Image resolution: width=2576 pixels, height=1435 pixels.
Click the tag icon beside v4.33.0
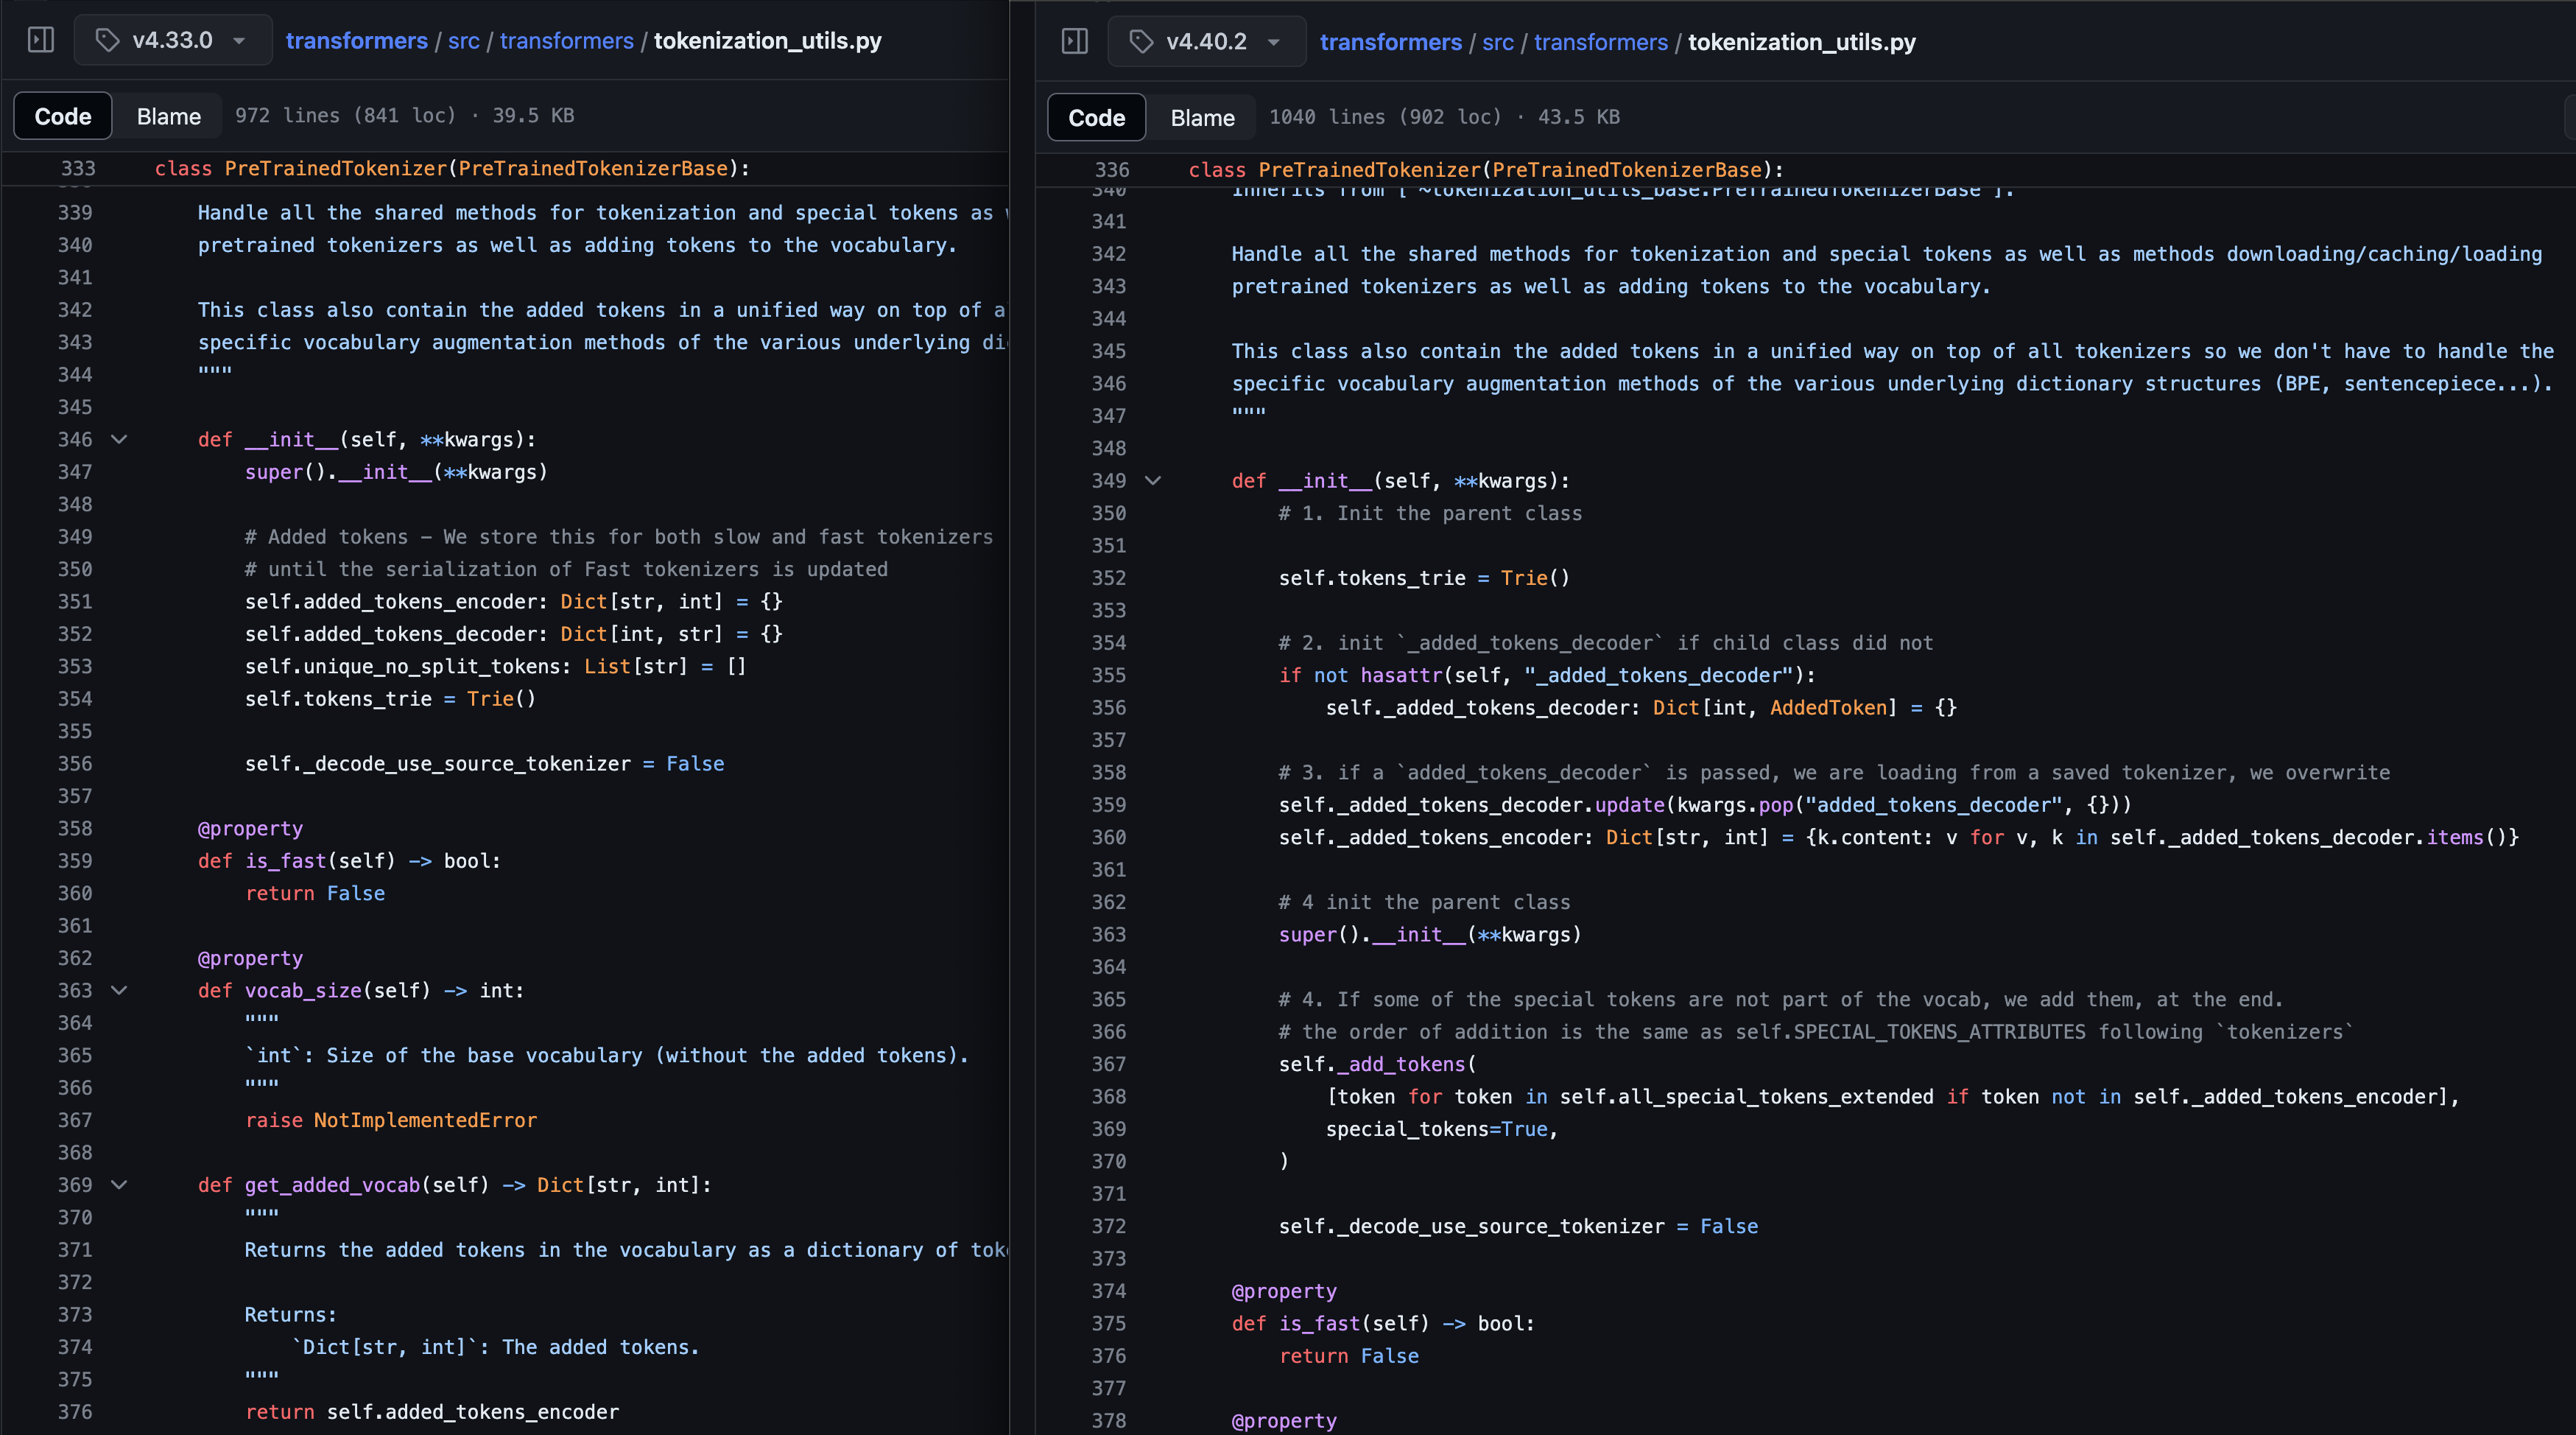tap(108, 40)
